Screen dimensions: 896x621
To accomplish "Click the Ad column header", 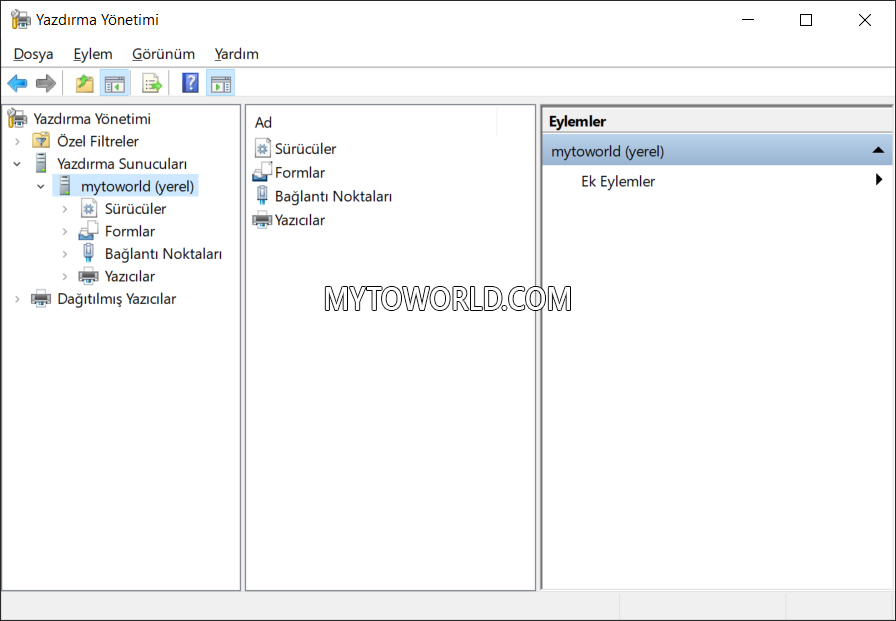I will [262, 122].
